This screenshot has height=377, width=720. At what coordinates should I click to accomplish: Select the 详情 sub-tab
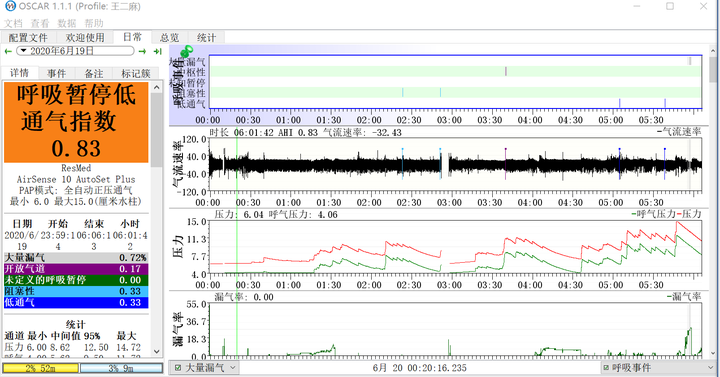19,73
